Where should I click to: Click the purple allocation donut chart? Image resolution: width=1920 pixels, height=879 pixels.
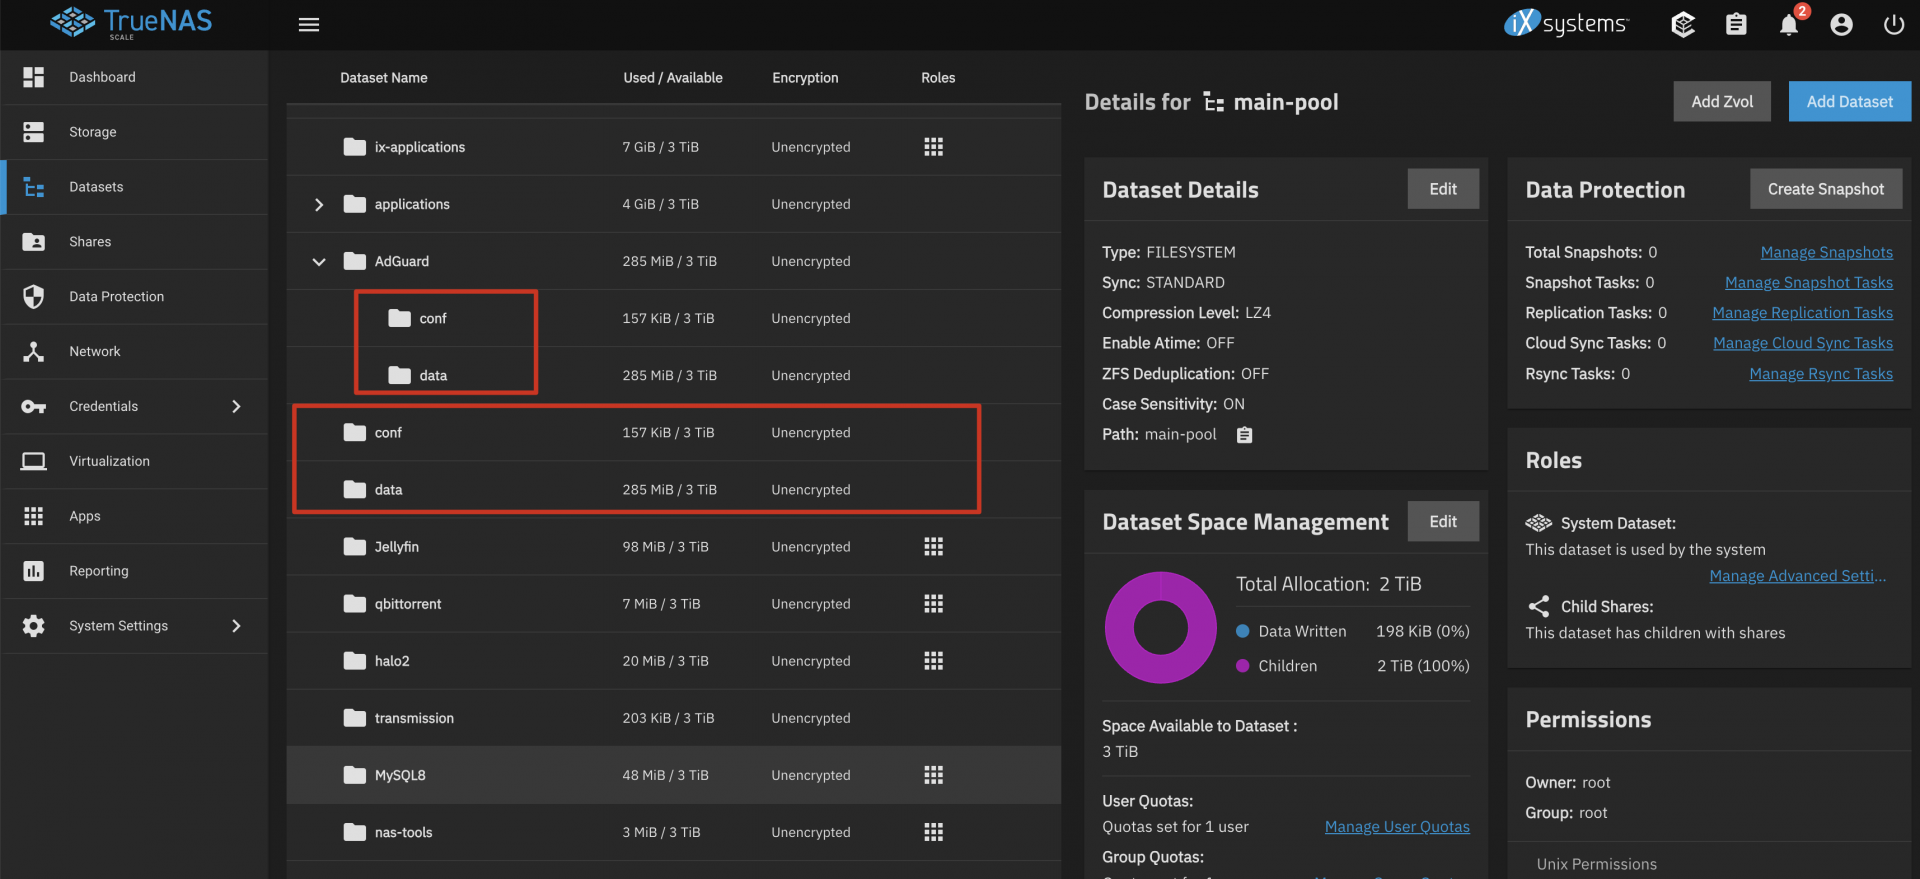coord(1160,628)
